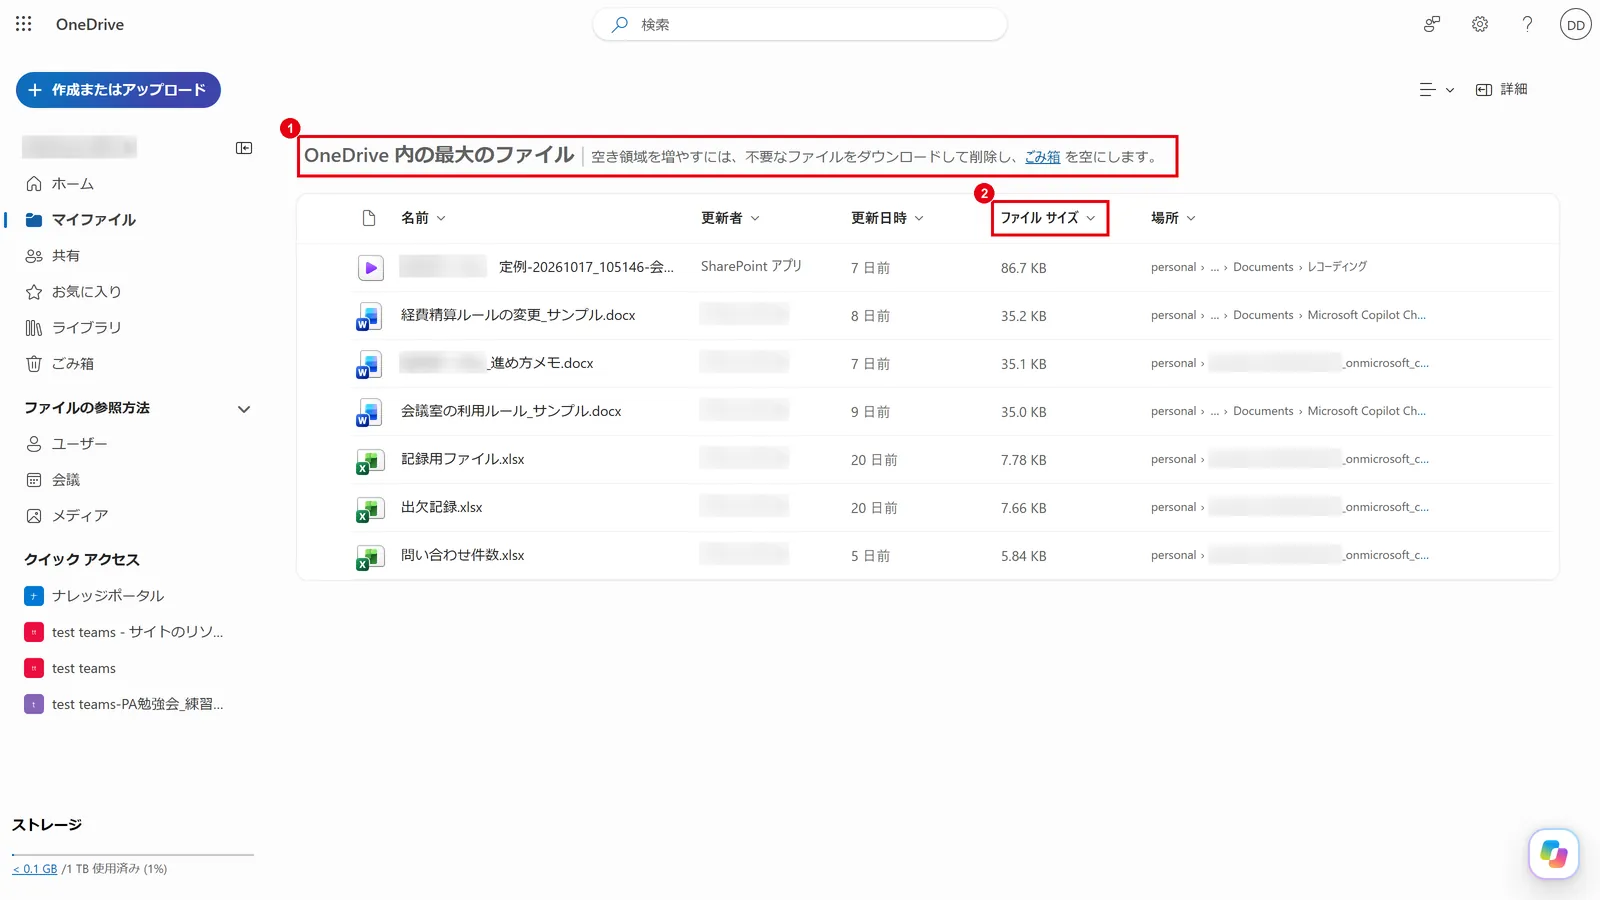Open the 詳細 details pane

tap(1502, 90)
